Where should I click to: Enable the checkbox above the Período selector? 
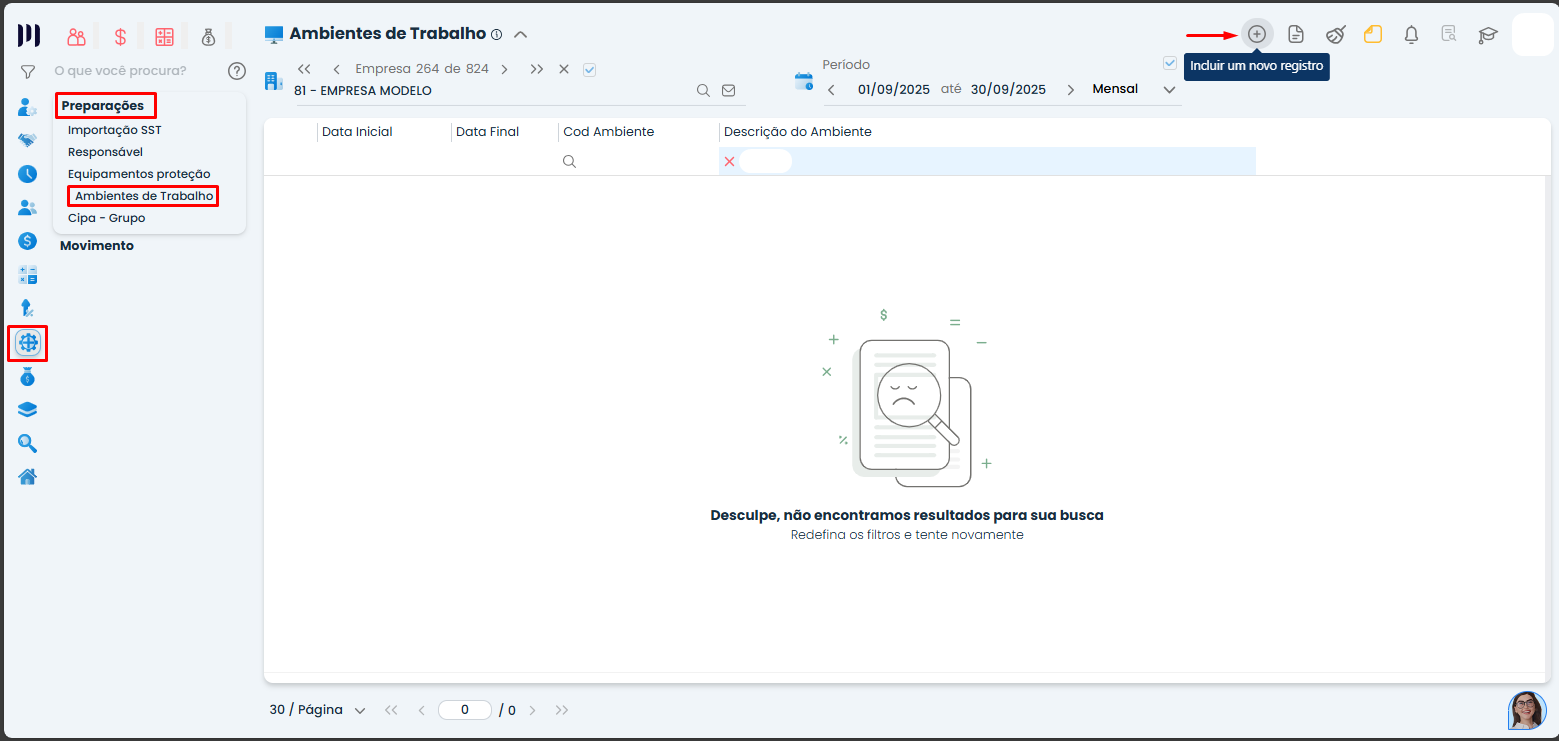1169,62
